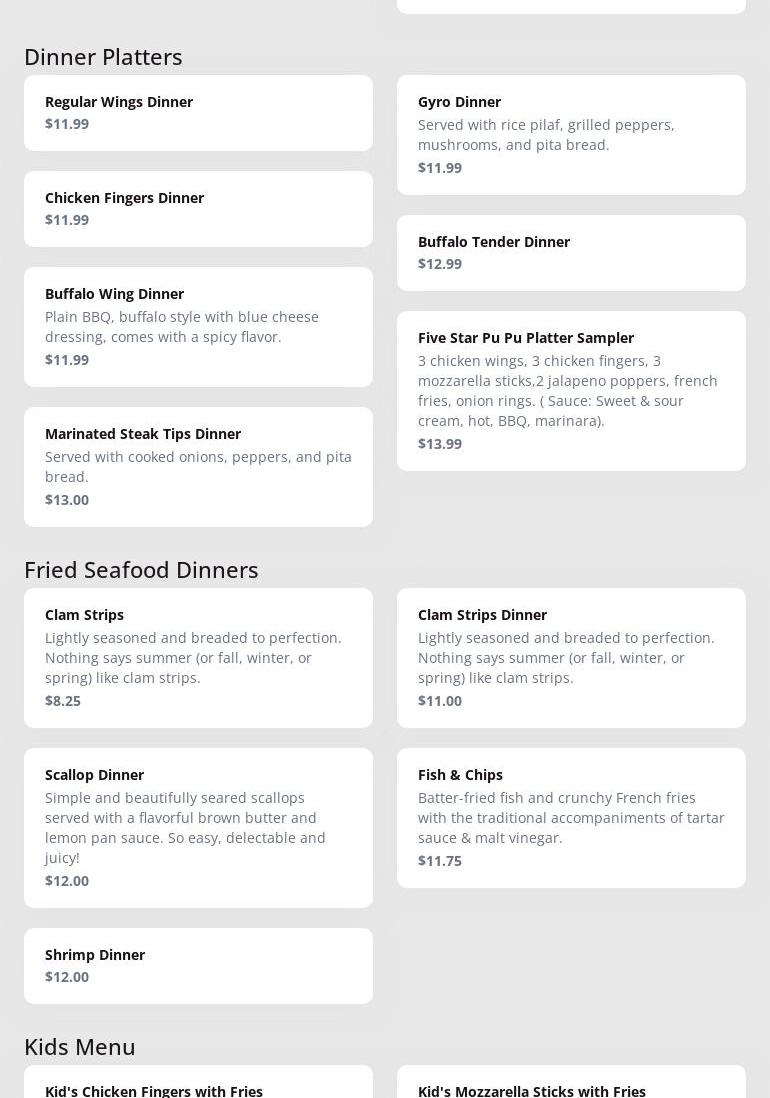Click the $11.75 Fish & Chips price
This screenshot has height=1098, width=770.
pos(440,861)
